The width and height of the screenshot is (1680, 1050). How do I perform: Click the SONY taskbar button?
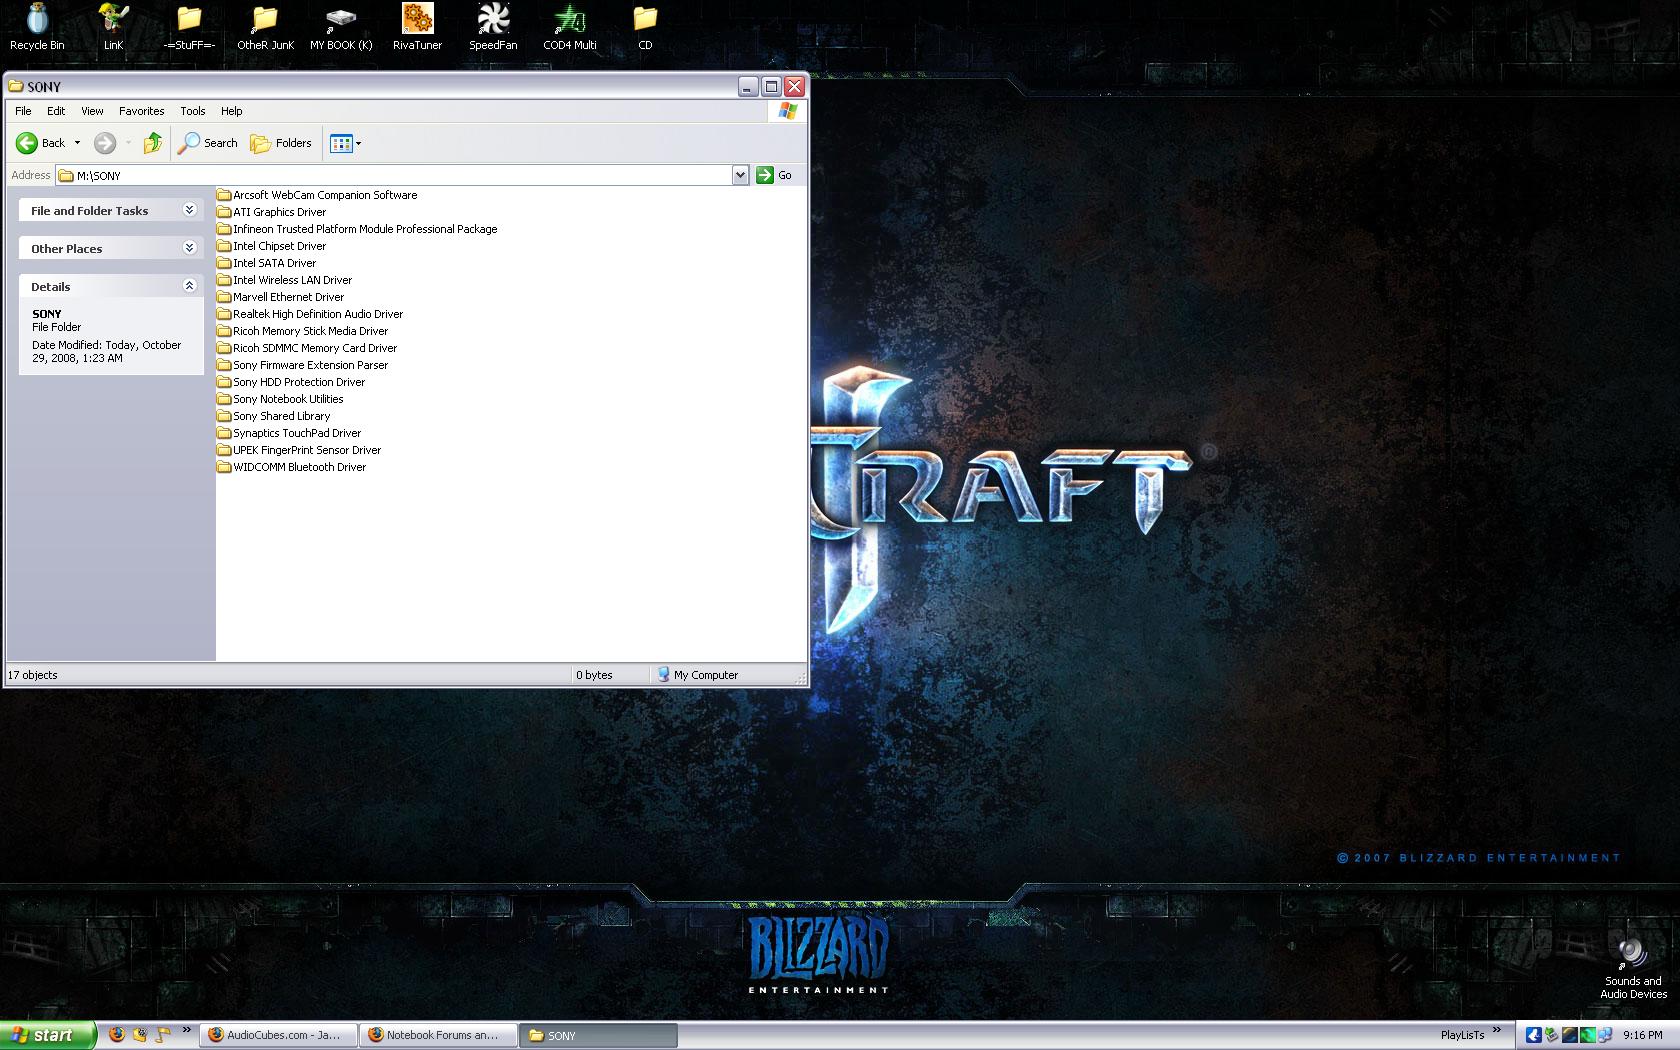click(x=597, y=1035)
